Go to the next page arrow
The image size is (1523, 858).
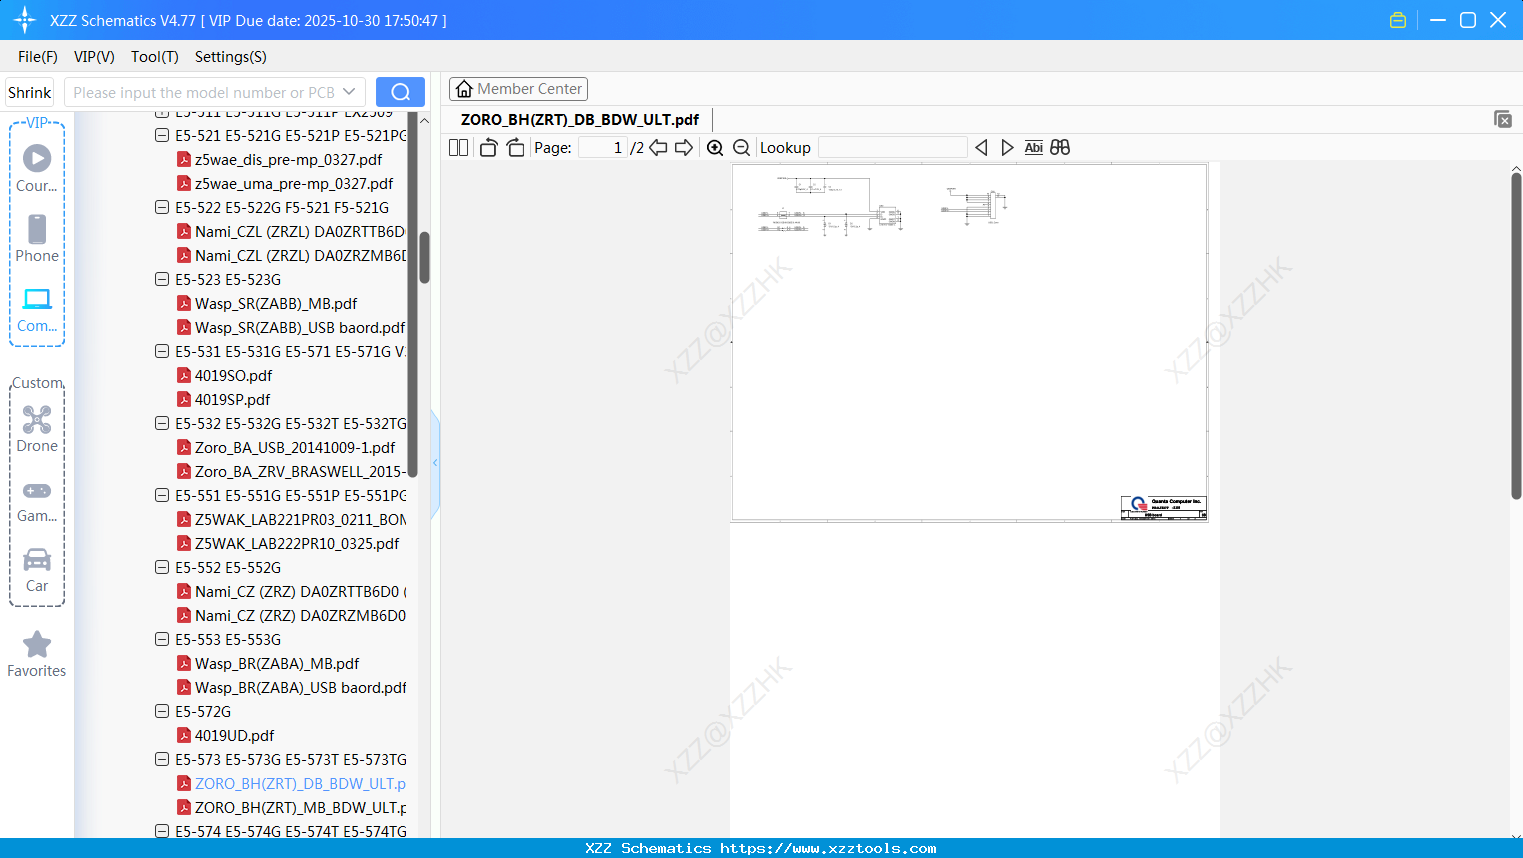(x=684, y=148)
